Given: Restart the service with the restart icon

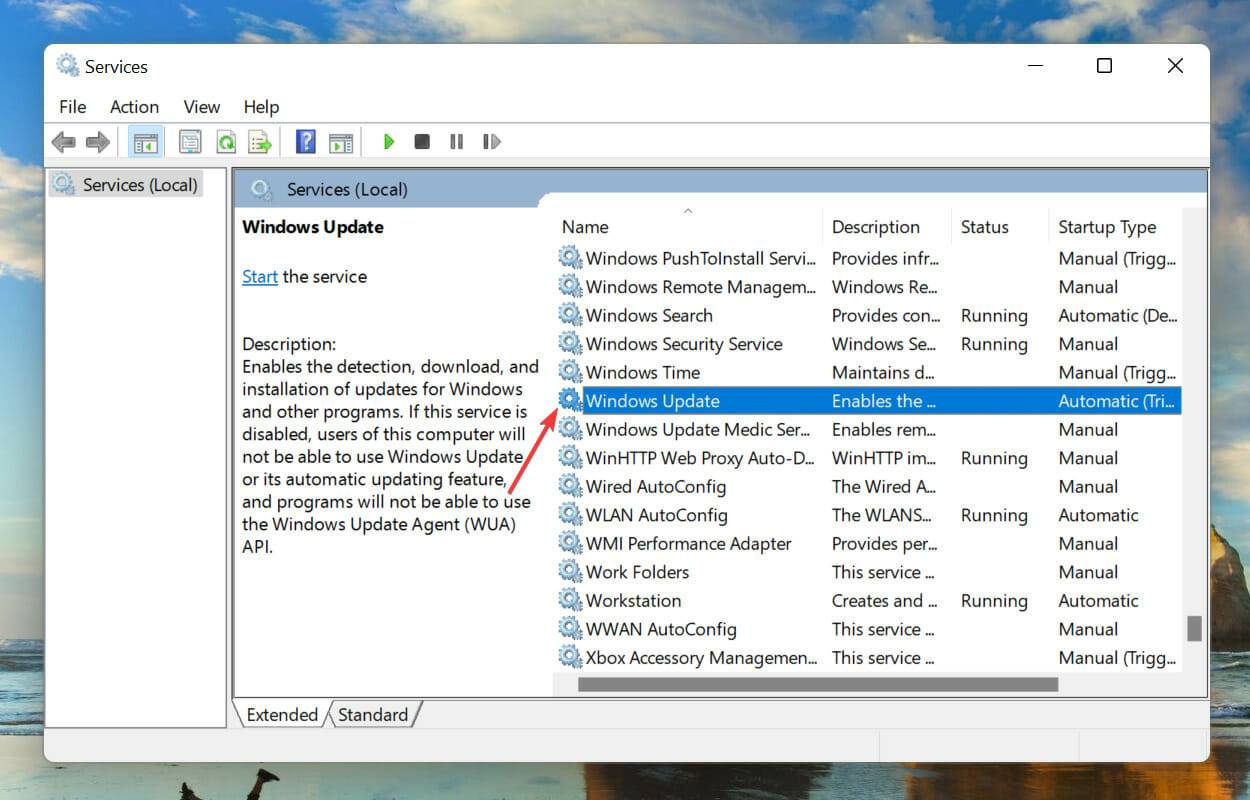Looking at the screenshot, I should point(491,141).
